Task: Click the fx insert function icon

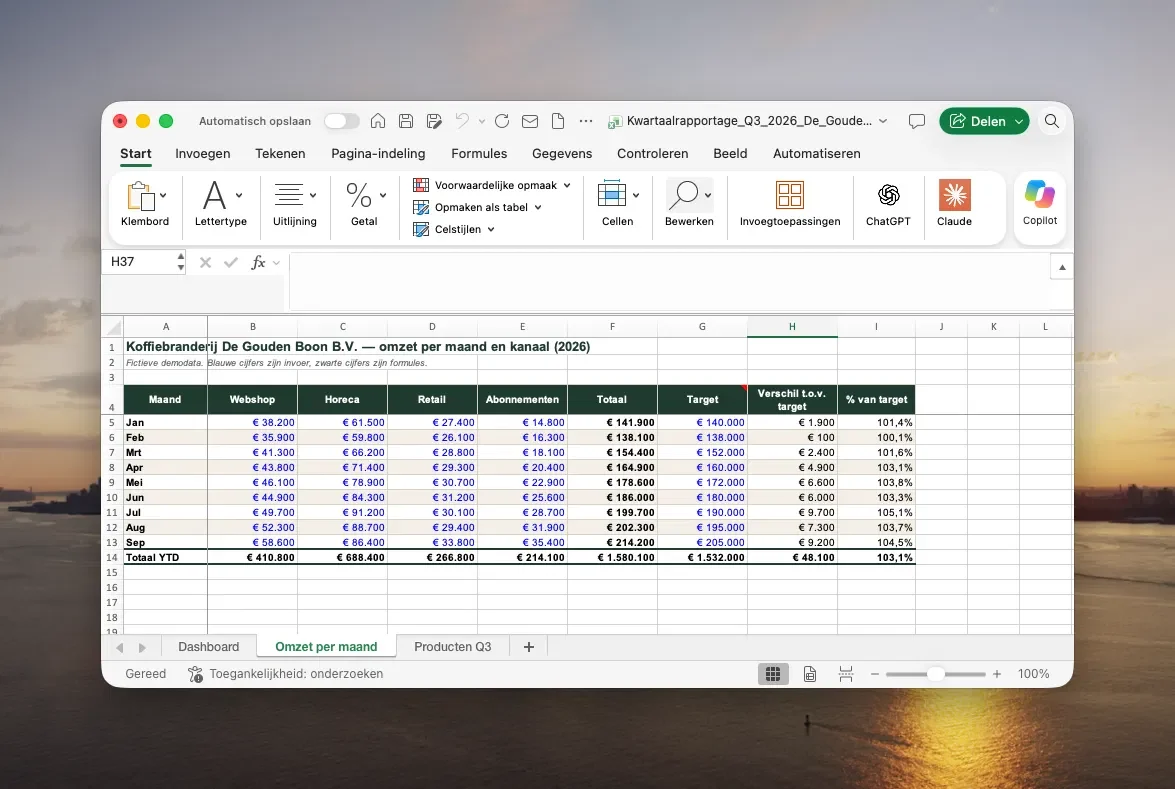Action: pos(258,262)
